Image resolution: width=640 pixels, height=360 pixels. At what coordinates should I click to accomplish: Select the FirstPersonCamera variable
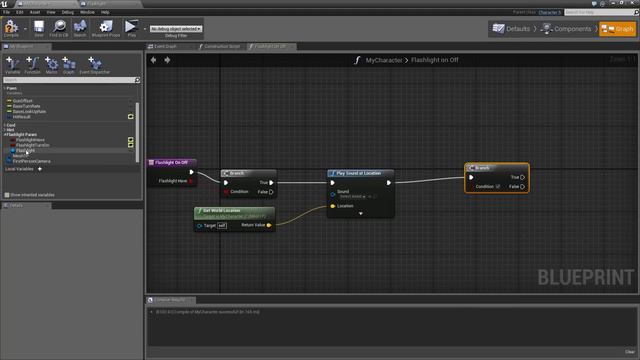tap(31, 161)
